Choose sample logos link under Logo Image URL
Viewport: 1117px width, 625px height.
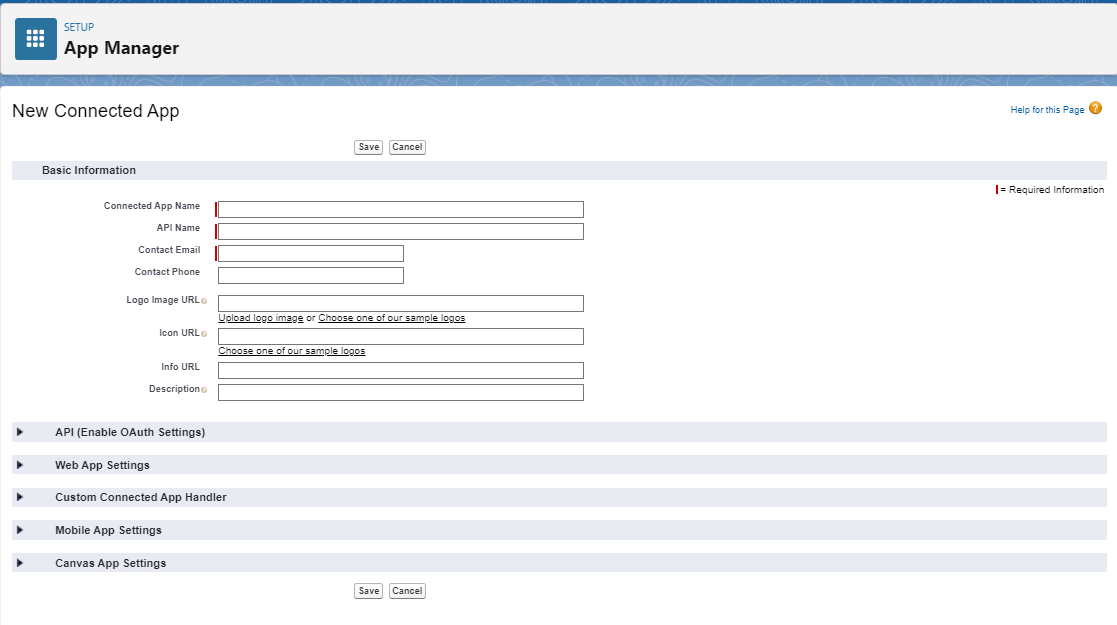tap(392, 318)
